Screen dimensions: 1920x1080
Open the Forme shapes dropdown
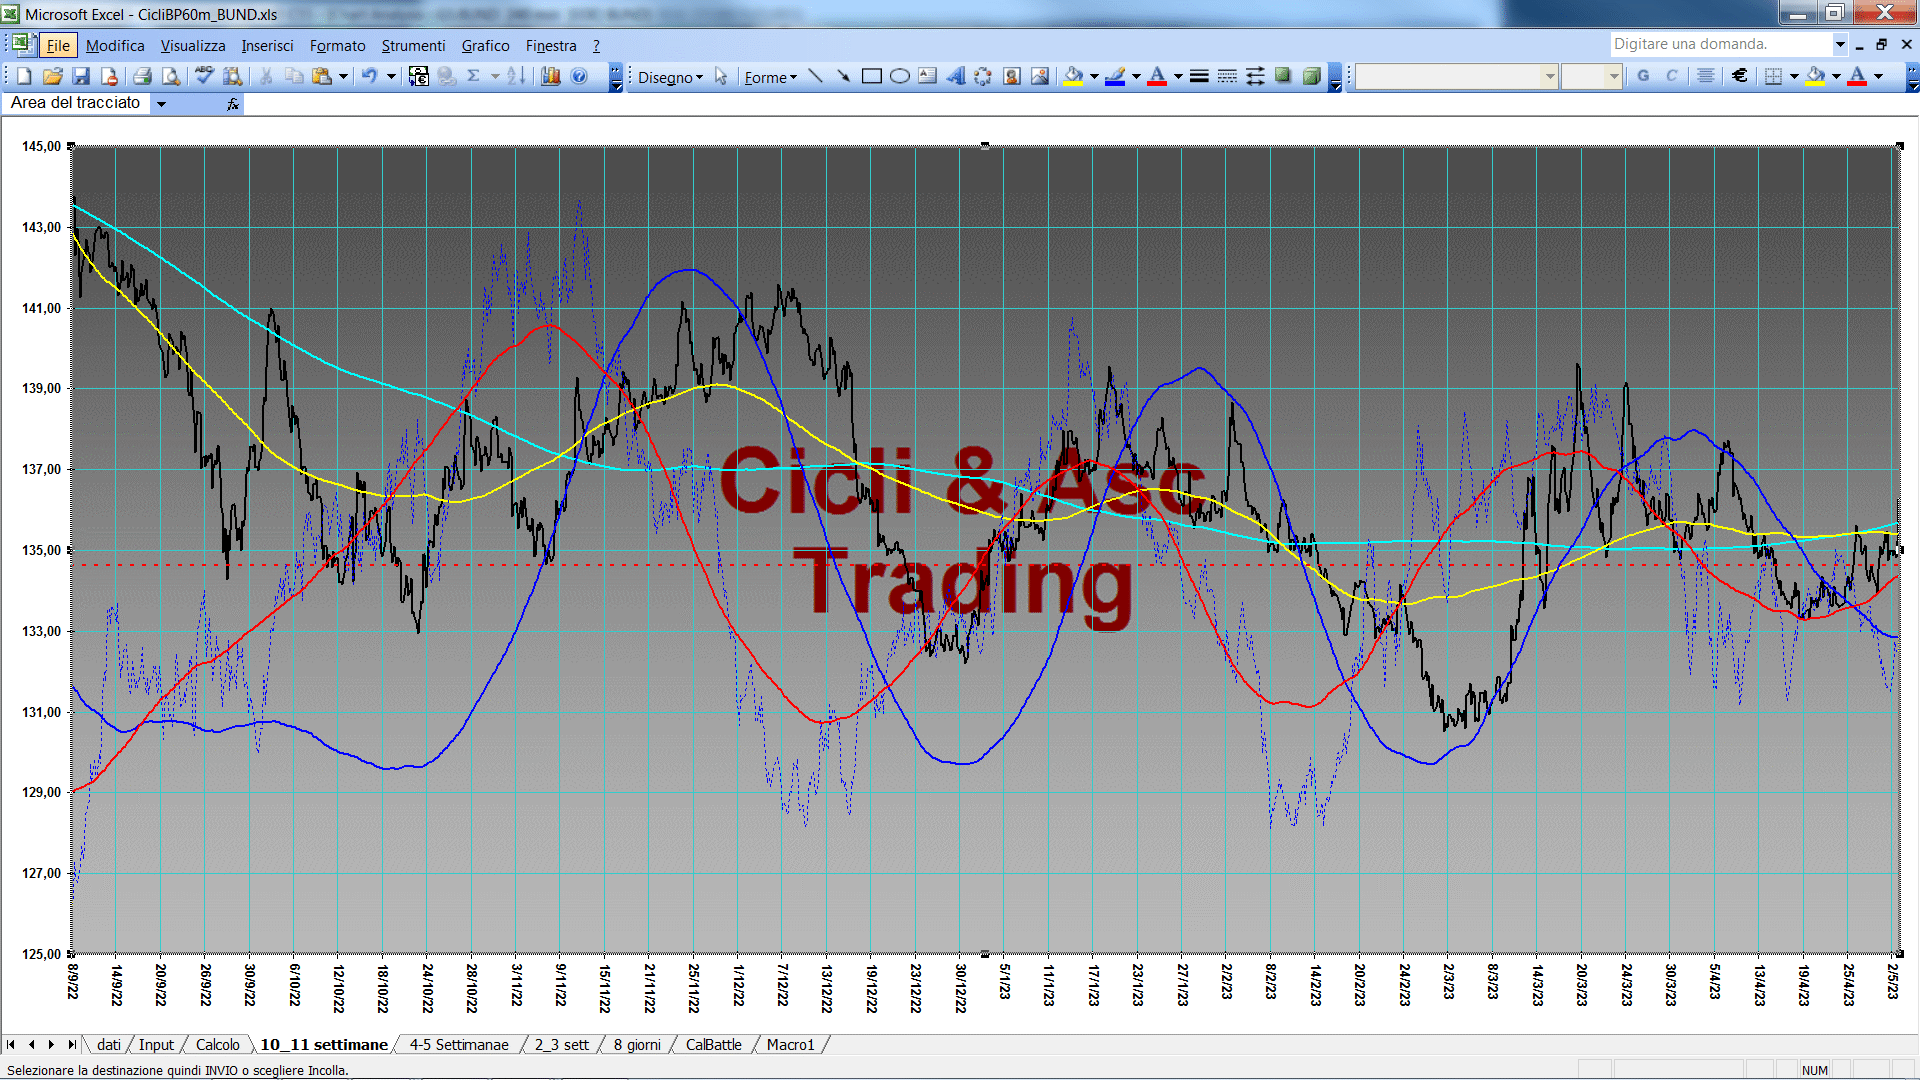tap(770, 77)
